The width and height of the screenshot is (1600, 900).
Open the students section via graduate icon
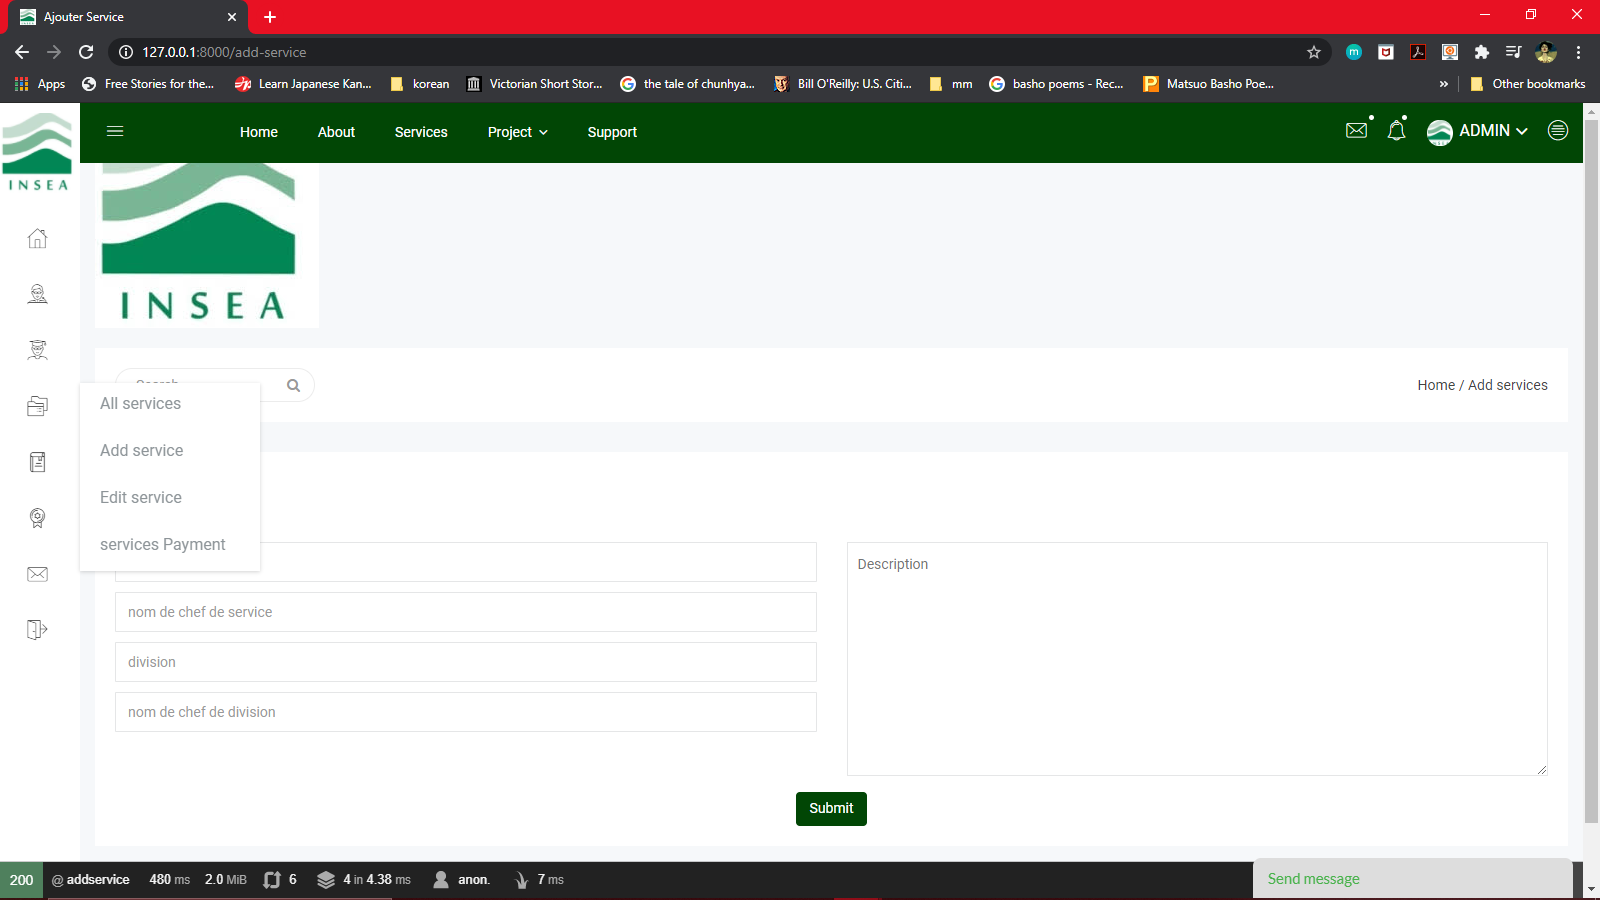[37, 349]
